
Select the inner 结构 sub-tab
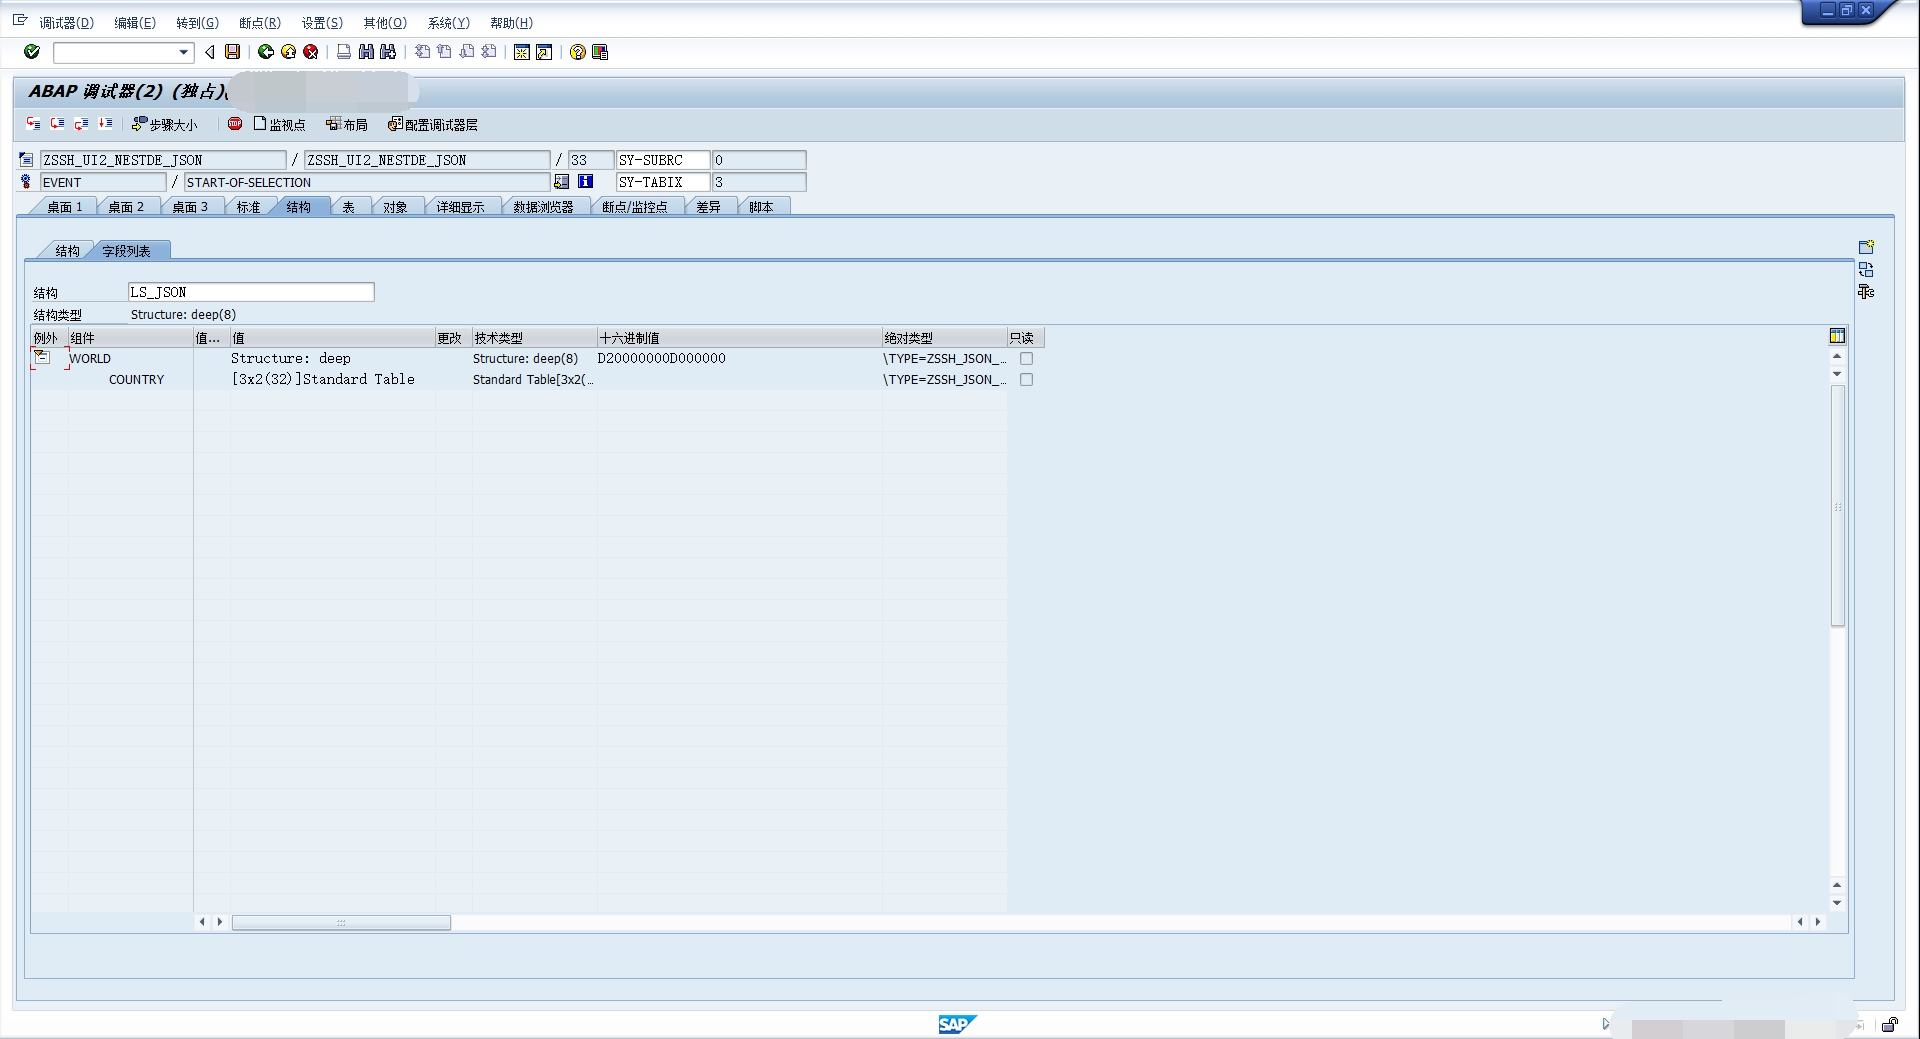(67, 251)
